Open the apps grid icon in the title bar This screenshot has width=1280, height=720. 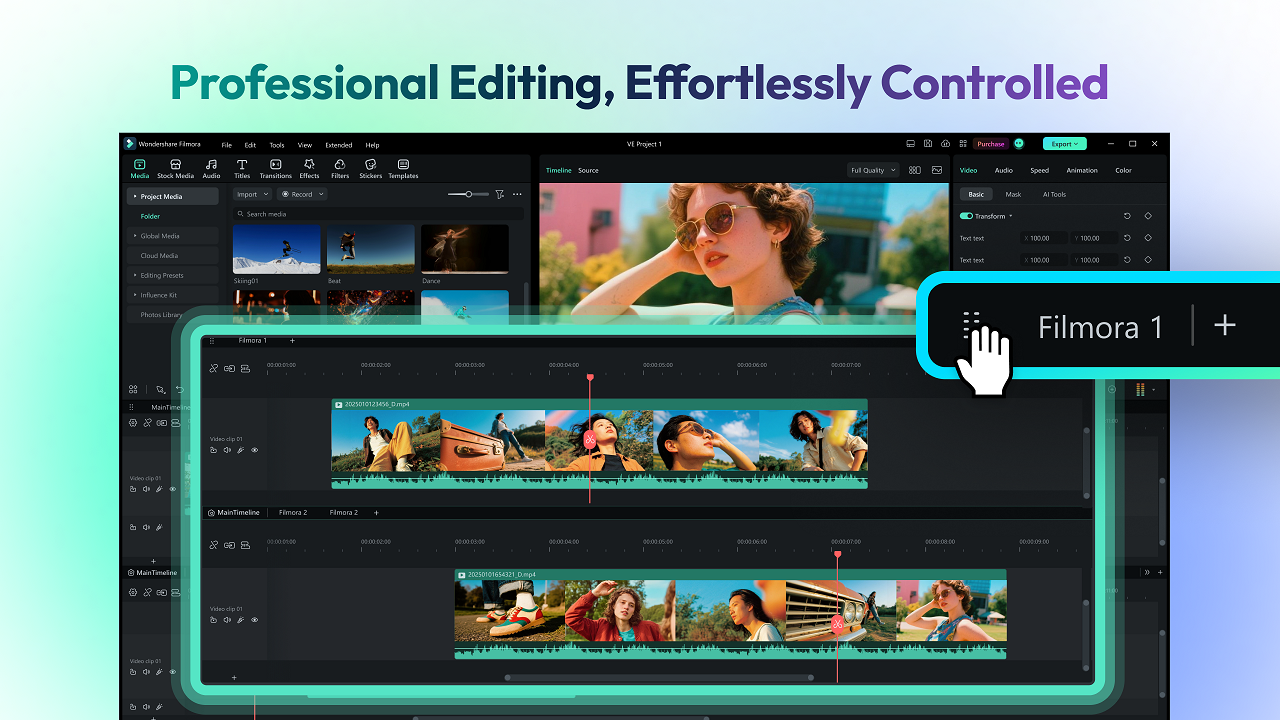[962, 144]
